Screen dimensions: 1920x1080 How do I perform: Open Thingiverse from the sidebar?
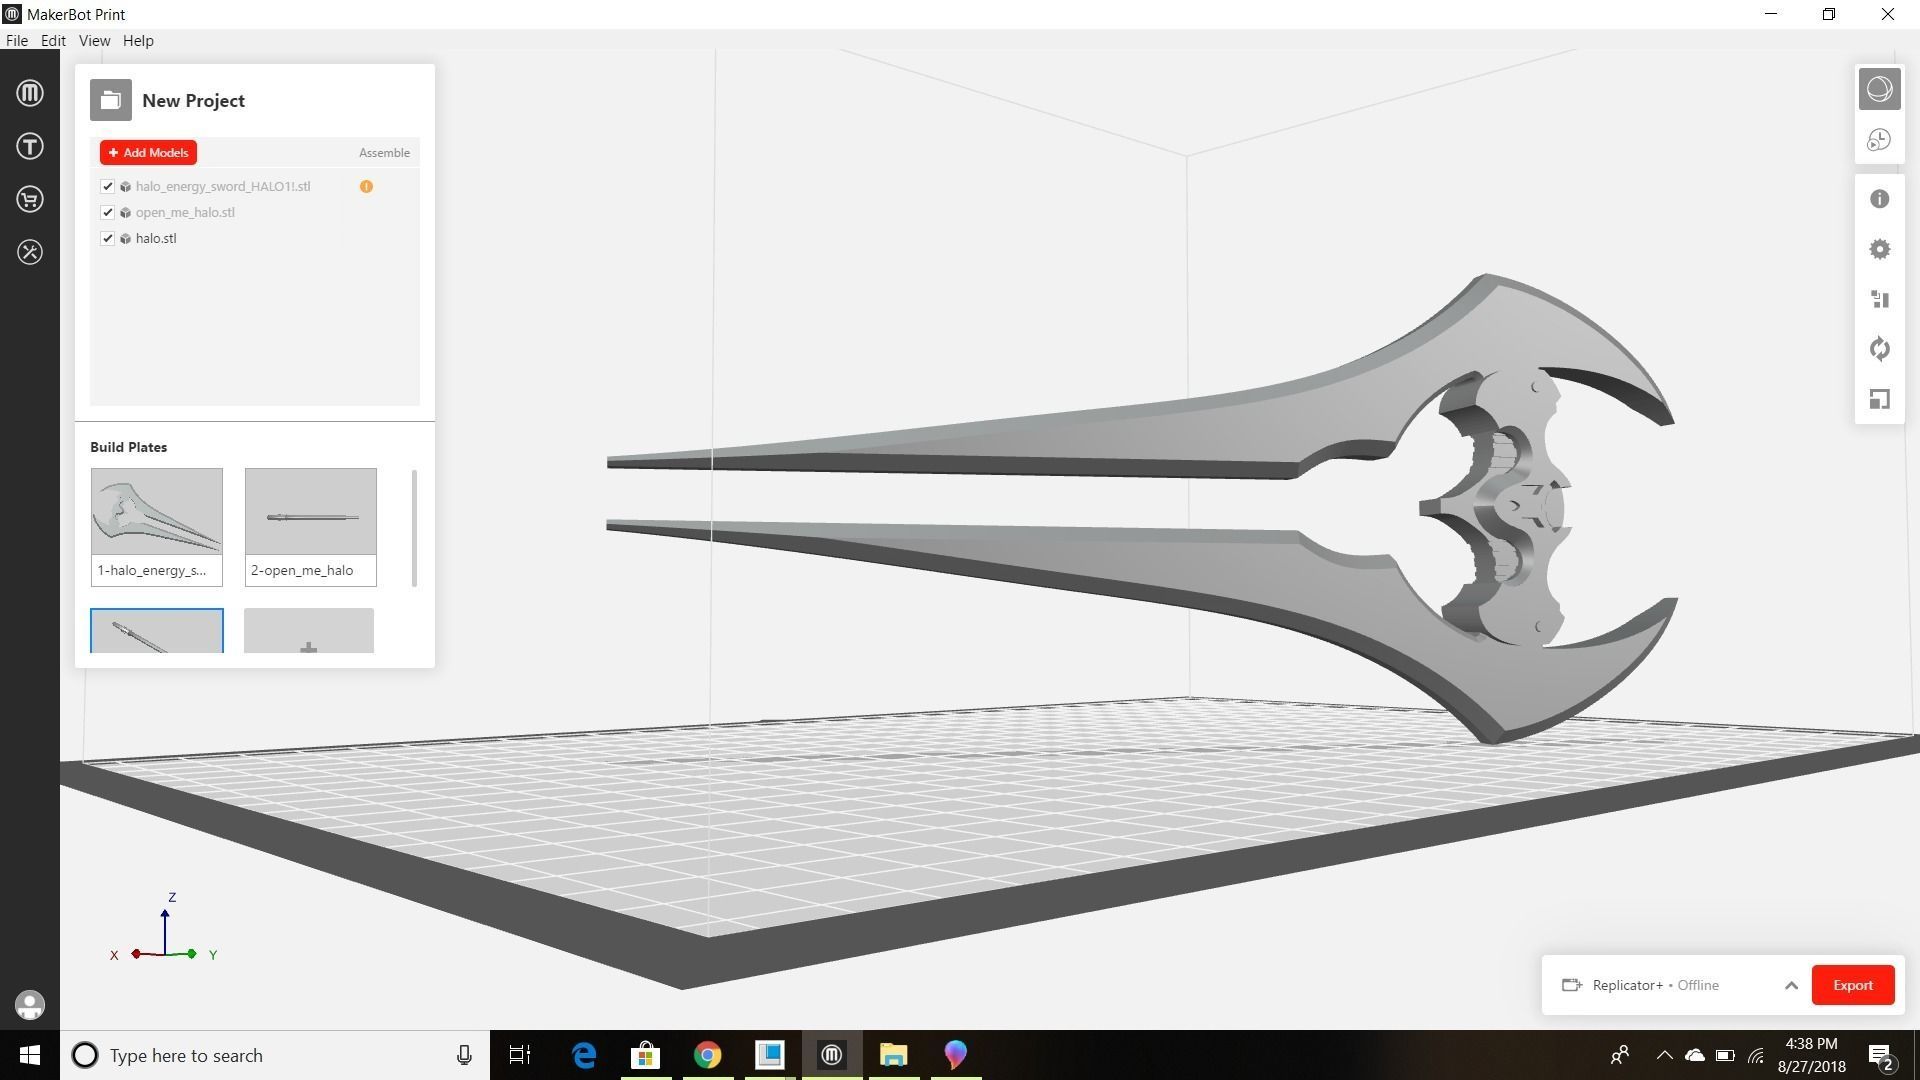(x=30, y=146)
